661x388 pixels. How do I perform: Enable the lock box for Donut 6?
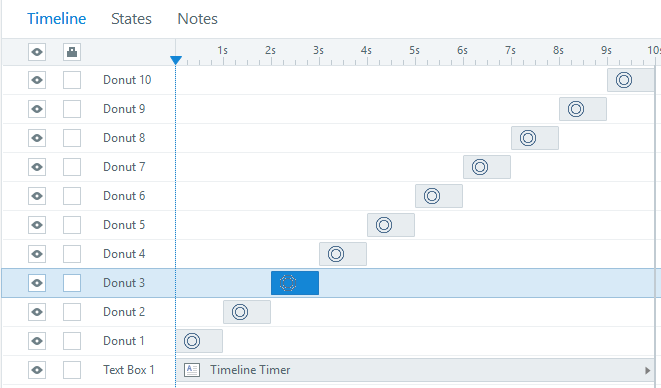click(x=72, y=196)
